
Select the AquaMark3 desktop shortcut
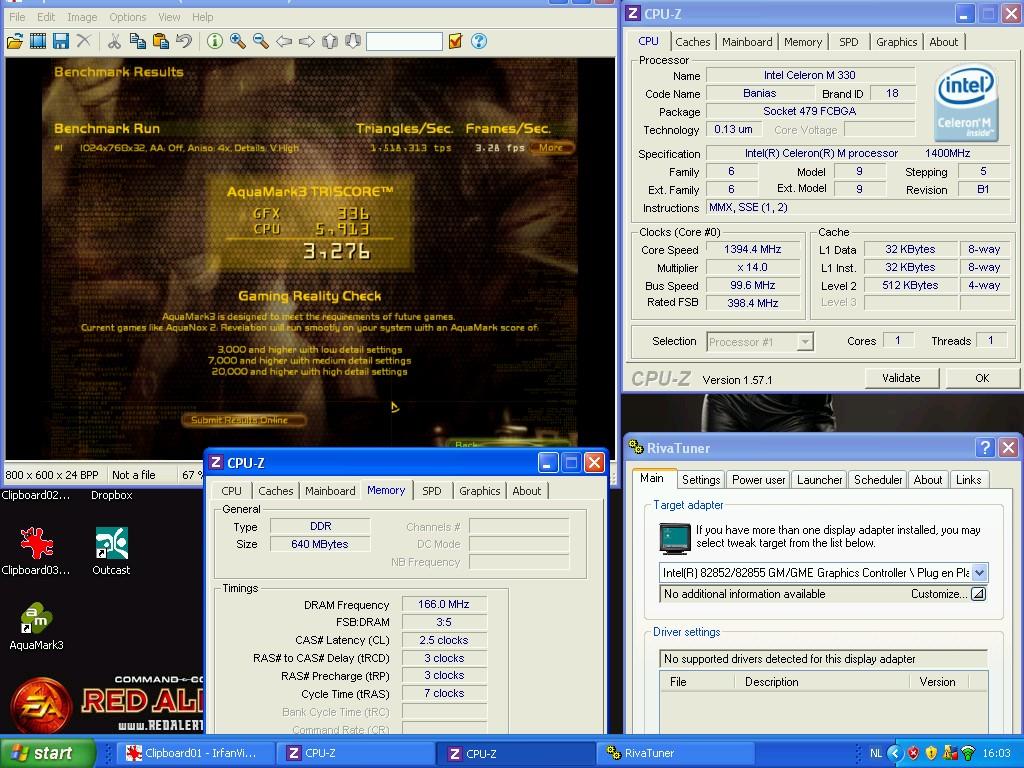click(x=36, y=627)
